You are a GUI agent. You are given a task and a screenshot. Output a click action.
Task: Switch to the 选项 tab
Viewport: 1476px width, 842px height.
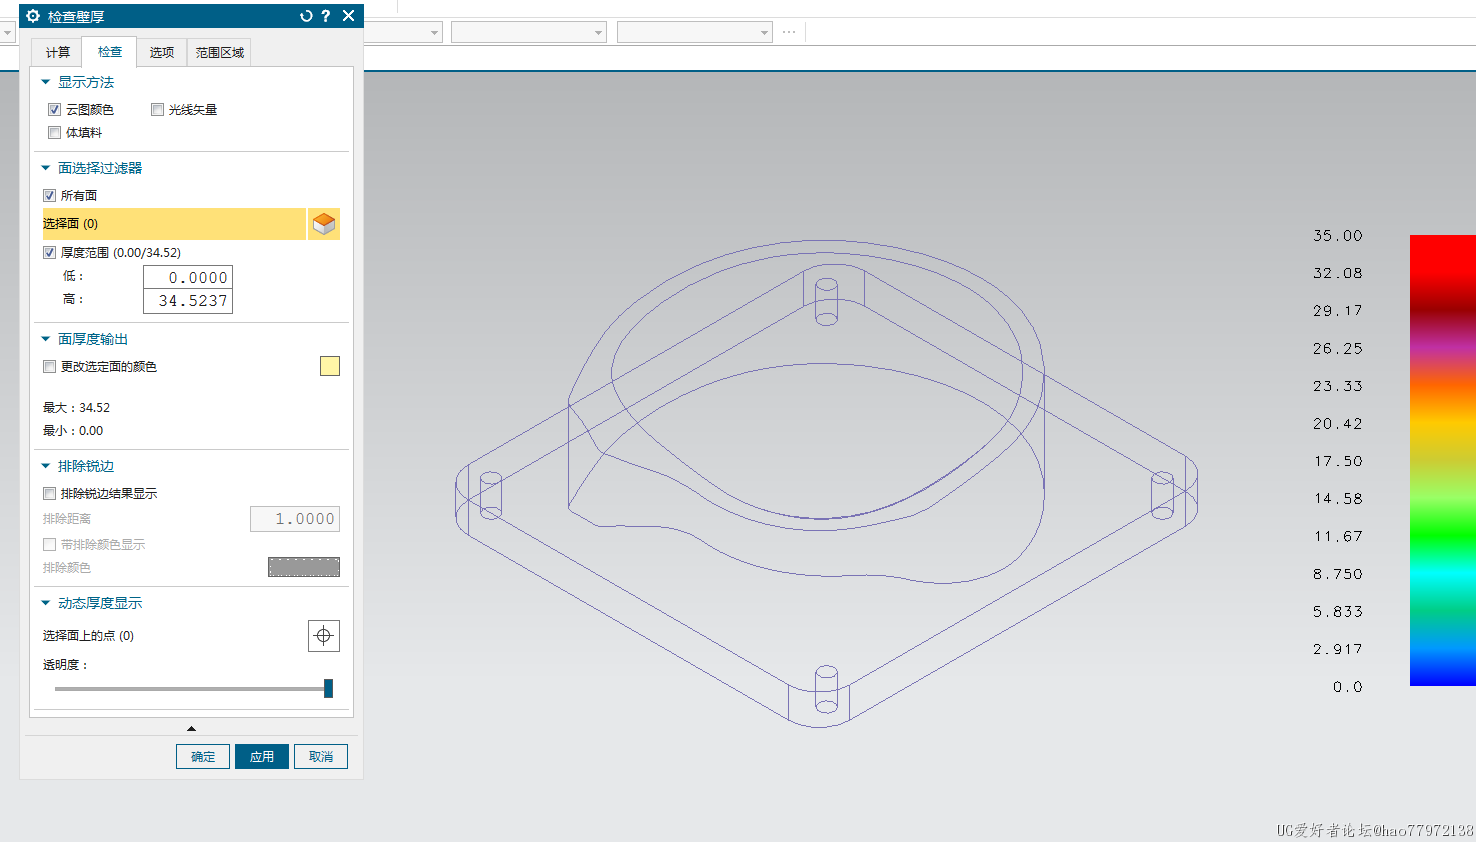point(162,52)
